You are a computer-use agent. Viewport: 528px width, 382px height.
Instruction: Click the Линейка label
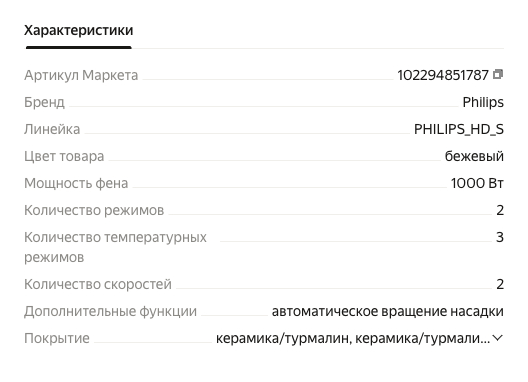tap(52, 129)
